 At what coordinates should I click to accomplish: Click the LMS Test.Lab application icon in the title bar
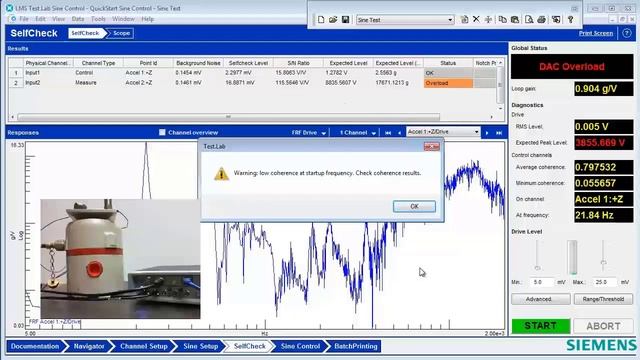coord(9,8)
